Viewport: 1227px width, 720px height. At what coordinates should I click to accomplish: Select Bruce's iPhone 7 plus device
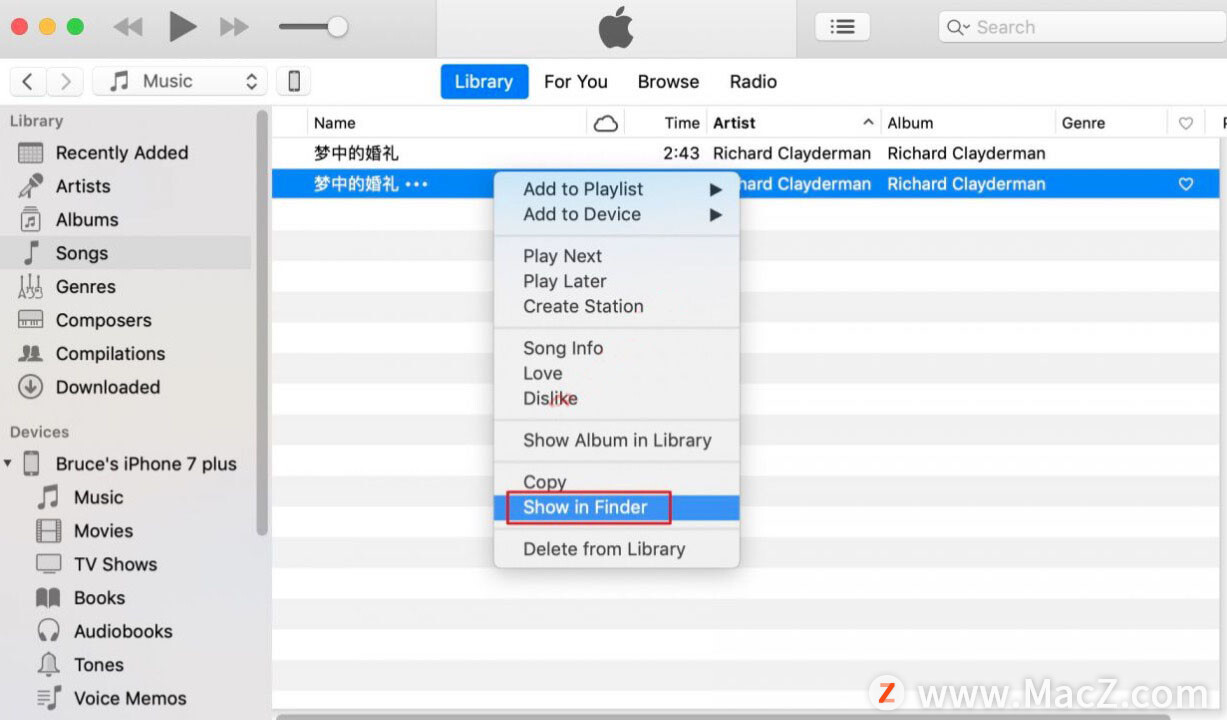[146, 464]
